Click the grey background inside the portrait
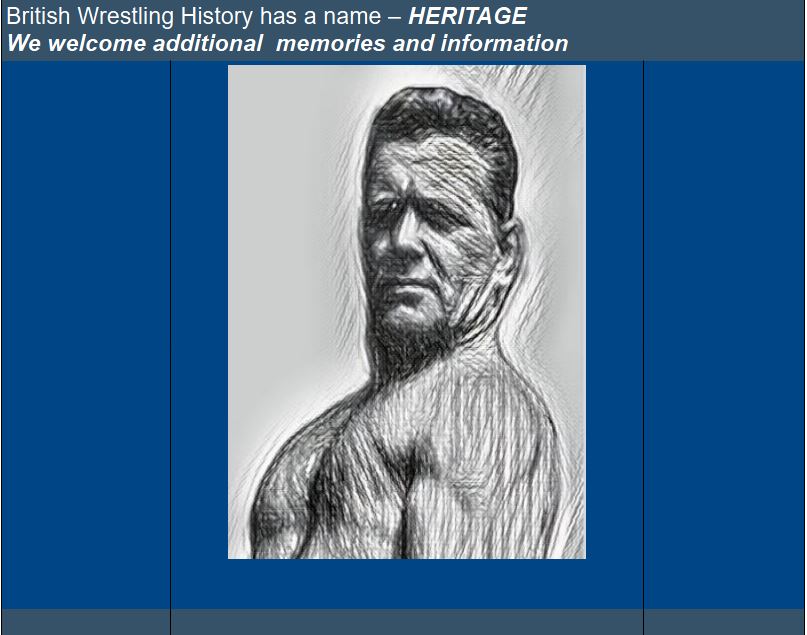Image resolution: width=807 pixels, height=635 pixels. pos(288,206)
